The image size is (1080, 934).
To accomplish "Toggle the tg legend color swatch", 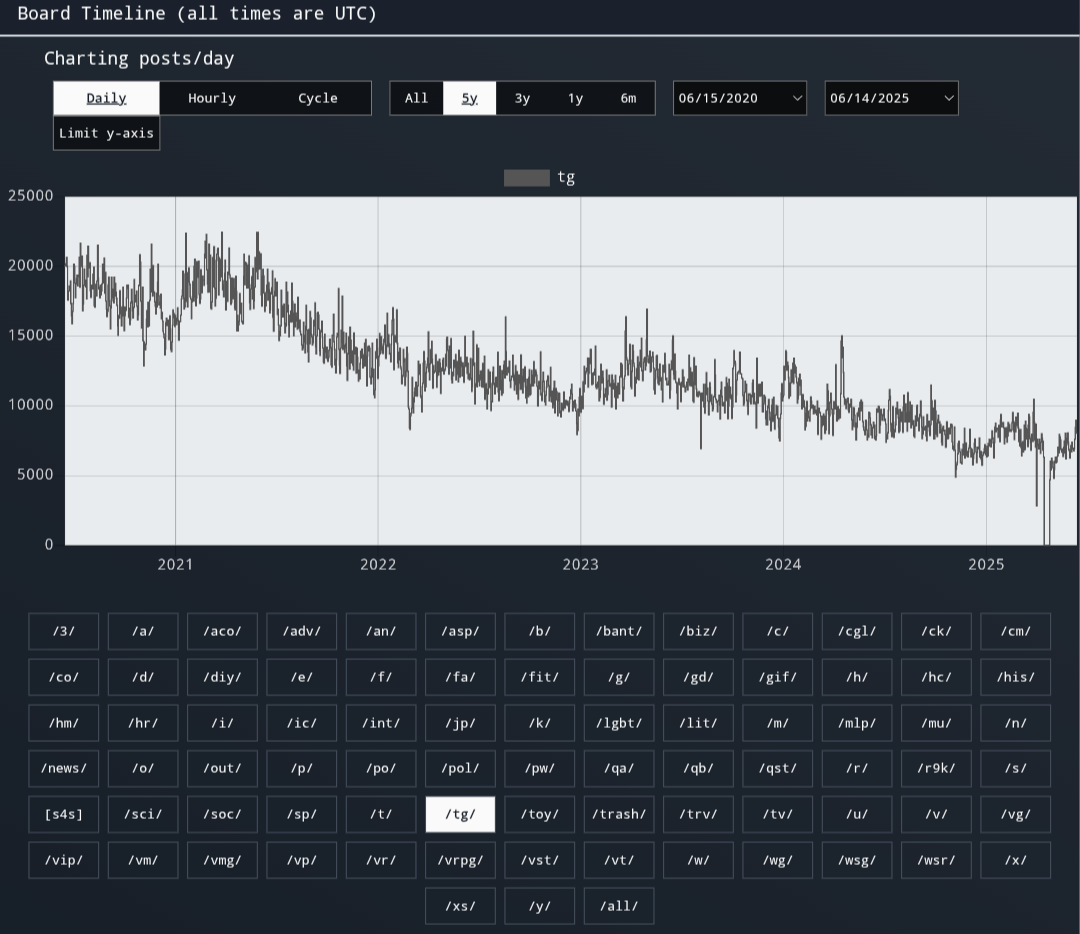I will click(527, 178).
